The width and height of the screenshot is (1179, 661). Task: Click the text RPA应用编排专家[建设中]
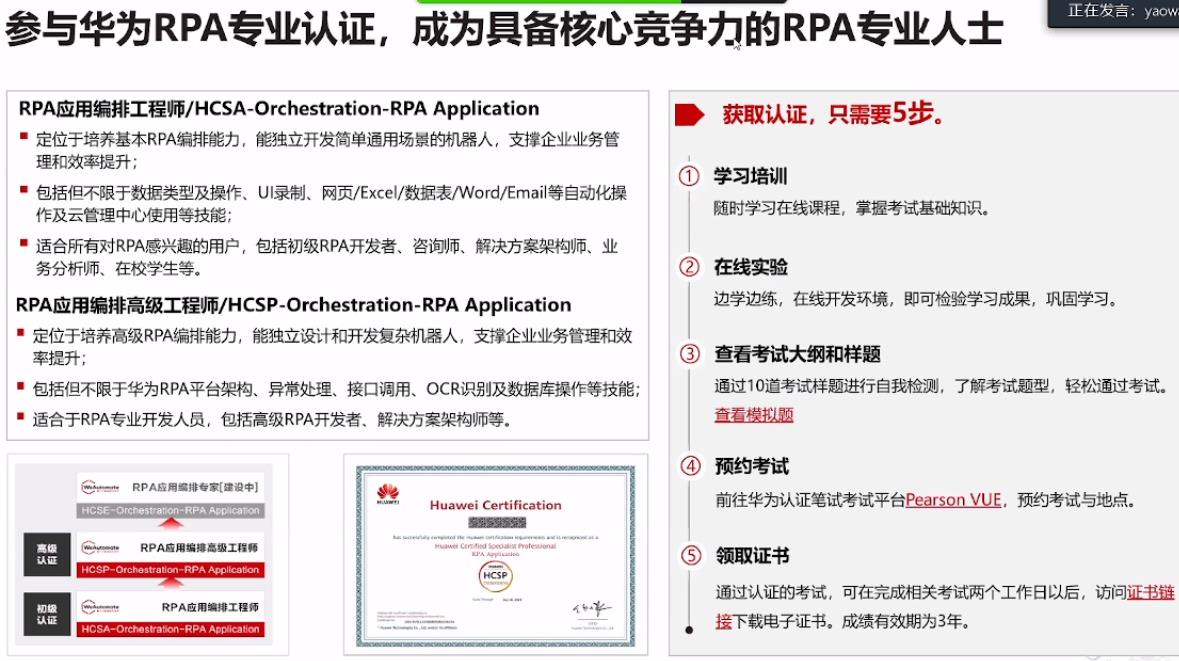(195, 487)
